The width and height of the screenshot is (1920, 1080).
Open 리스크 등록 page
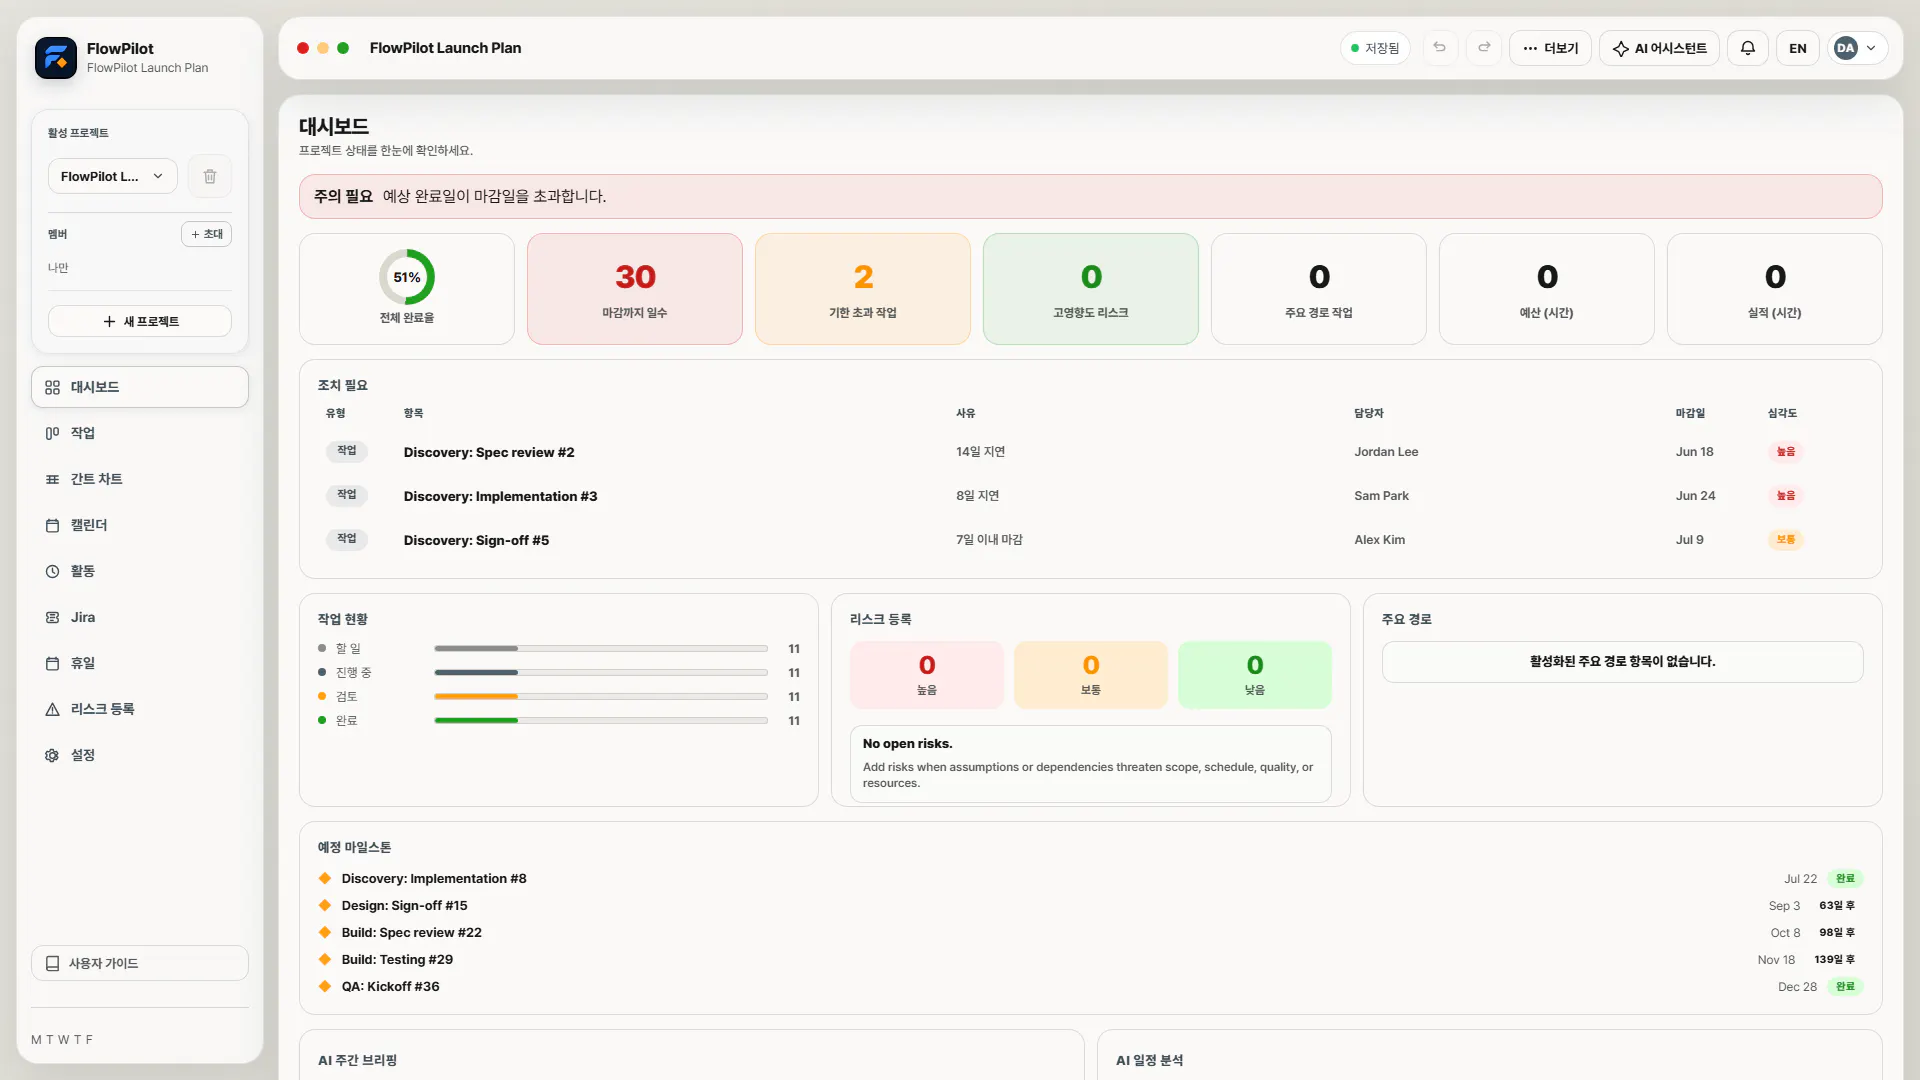coord(140,709)
